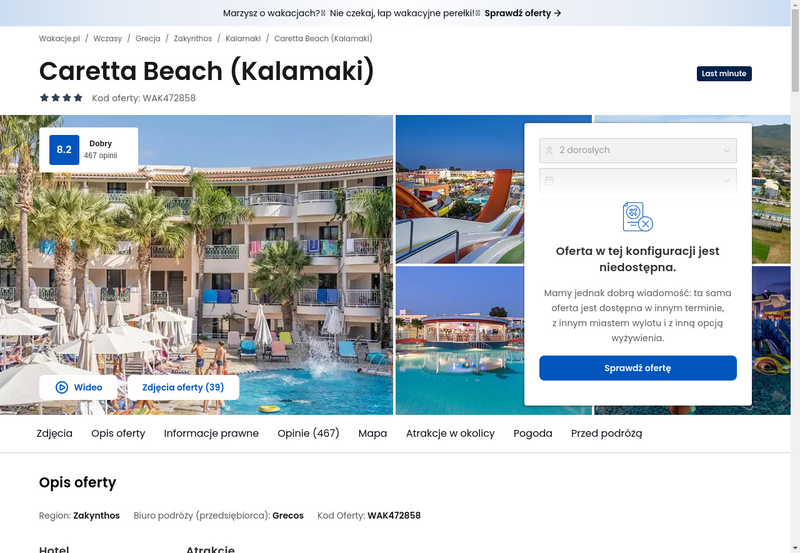This screenshot has height=553, width=800.
Task: Click the 8.2 rating score badge
Action: pos(64,149)
